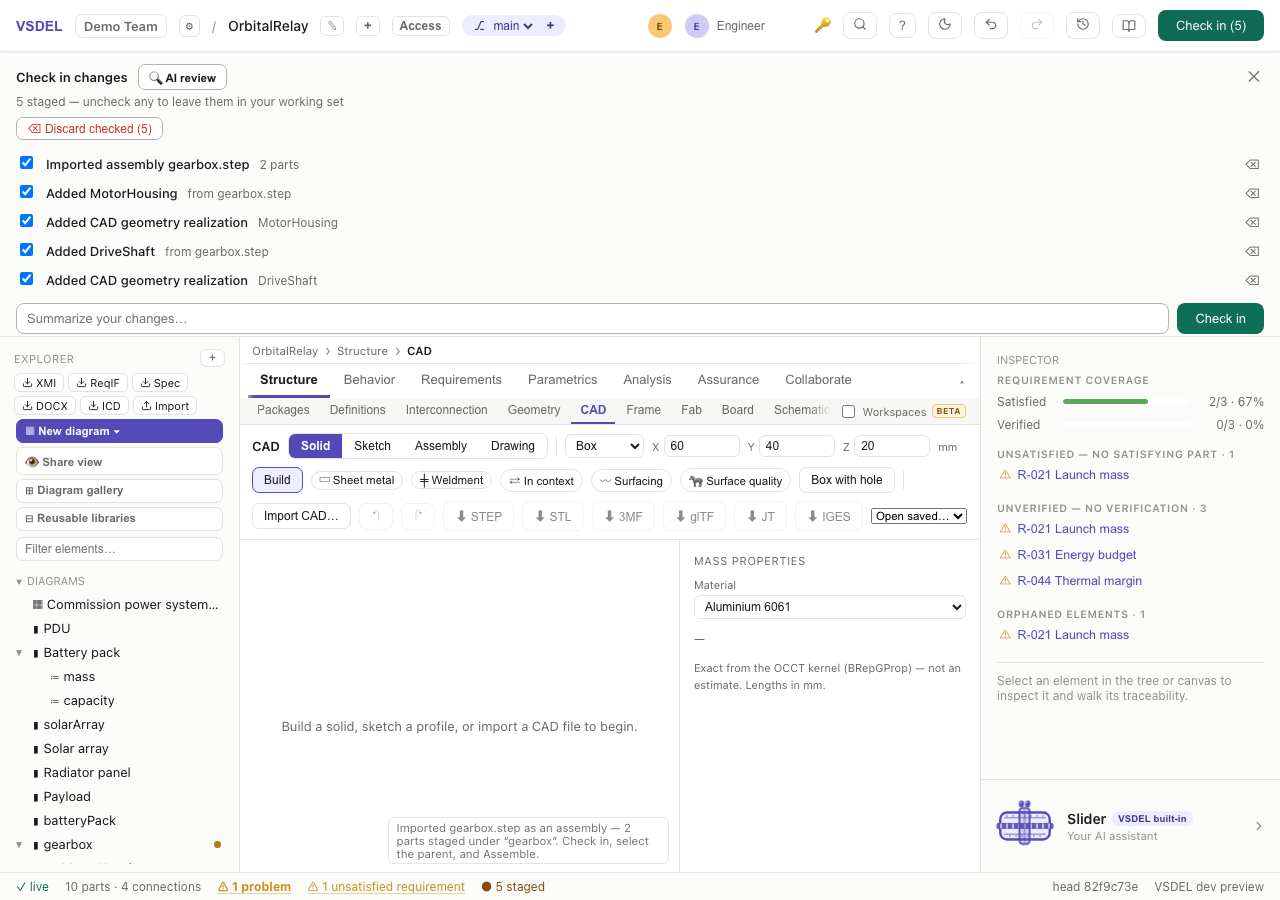
Task: Click the key icon near Engineer
Action: pos(822,25)
